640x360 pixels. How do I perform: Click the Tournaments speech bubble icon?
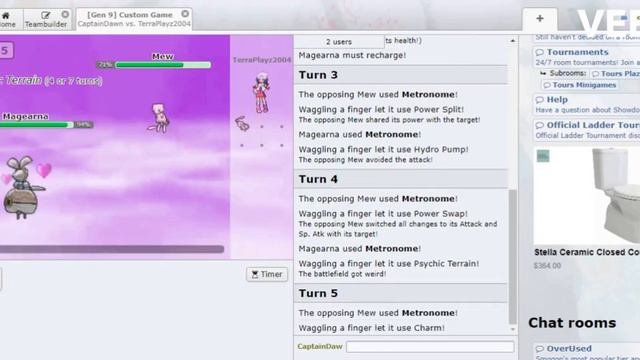540,52
